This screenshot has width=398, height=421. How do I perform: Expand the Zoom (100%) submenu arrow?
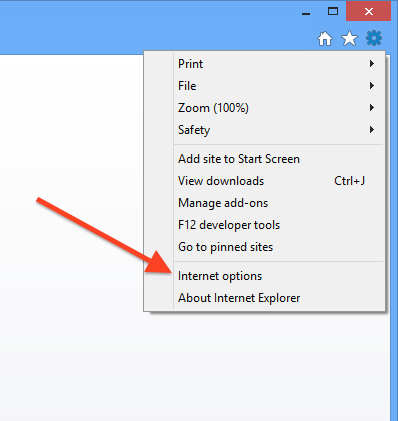(x=372, y=108)
